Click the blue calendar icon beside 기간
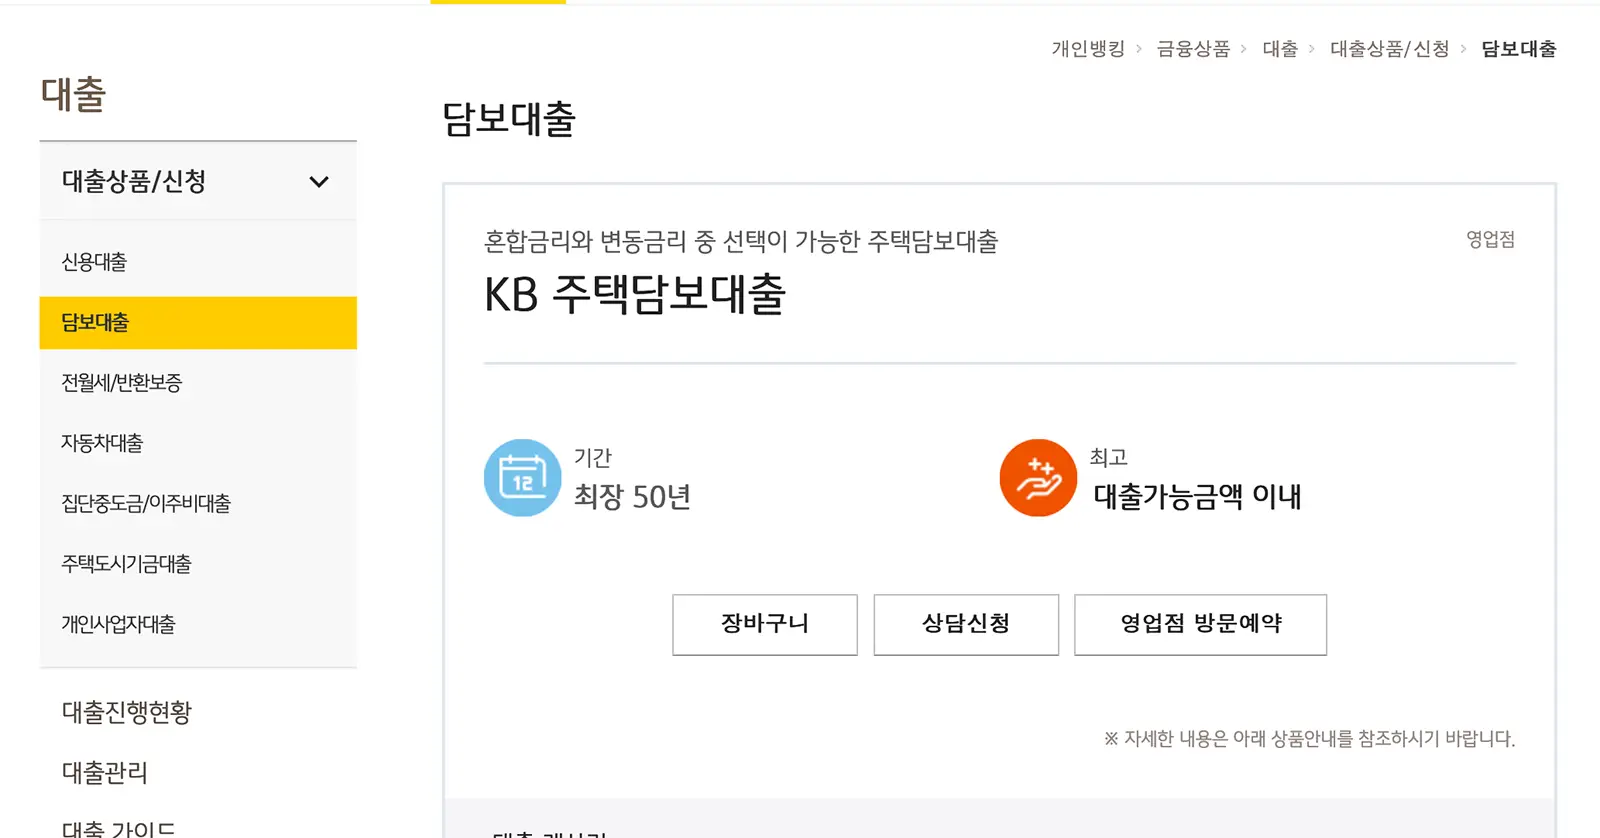 pyautogui.click(x=522, y=478)
